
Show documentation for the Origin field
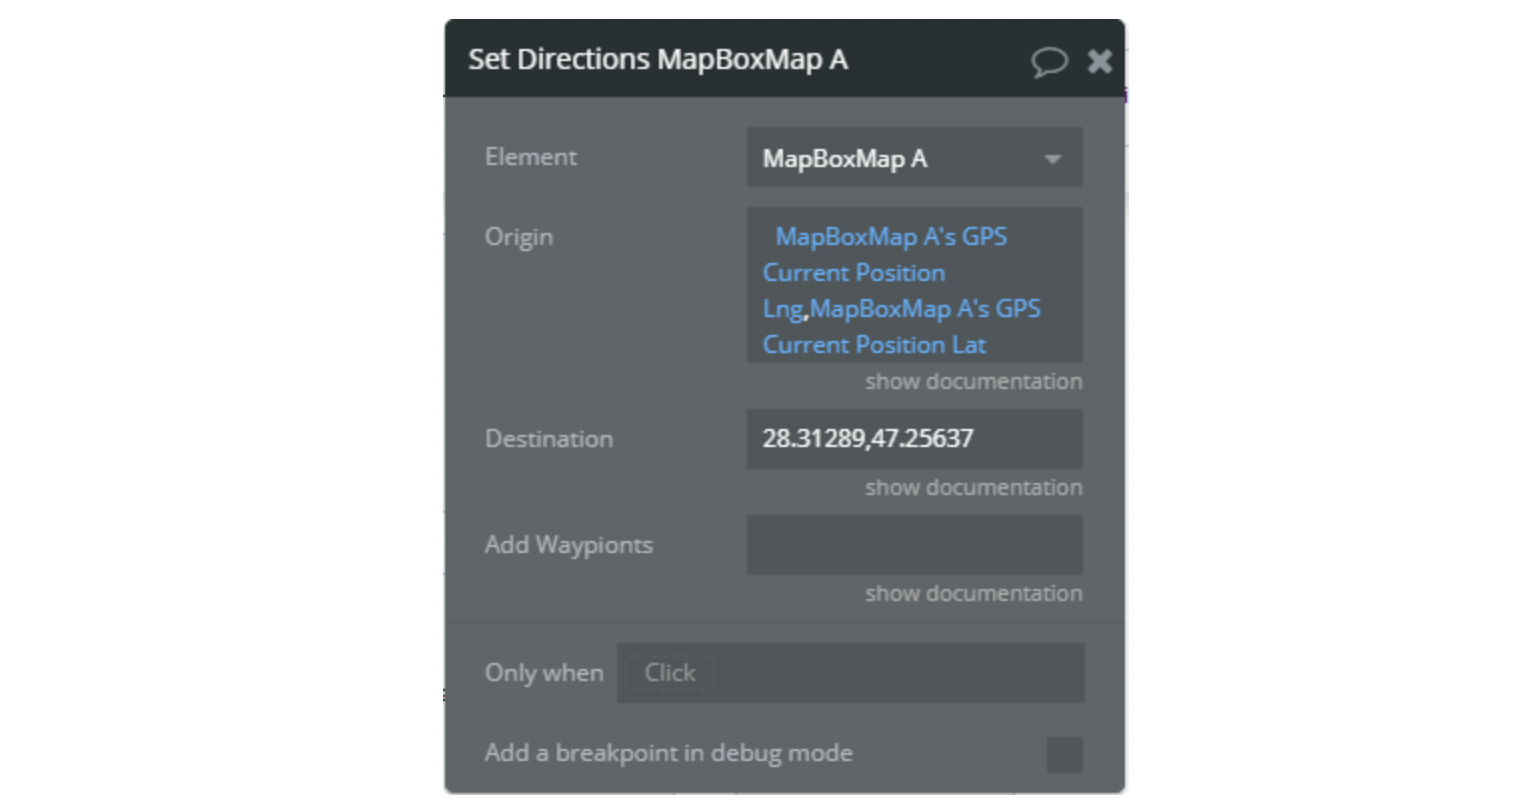click(x=973, y=381)
